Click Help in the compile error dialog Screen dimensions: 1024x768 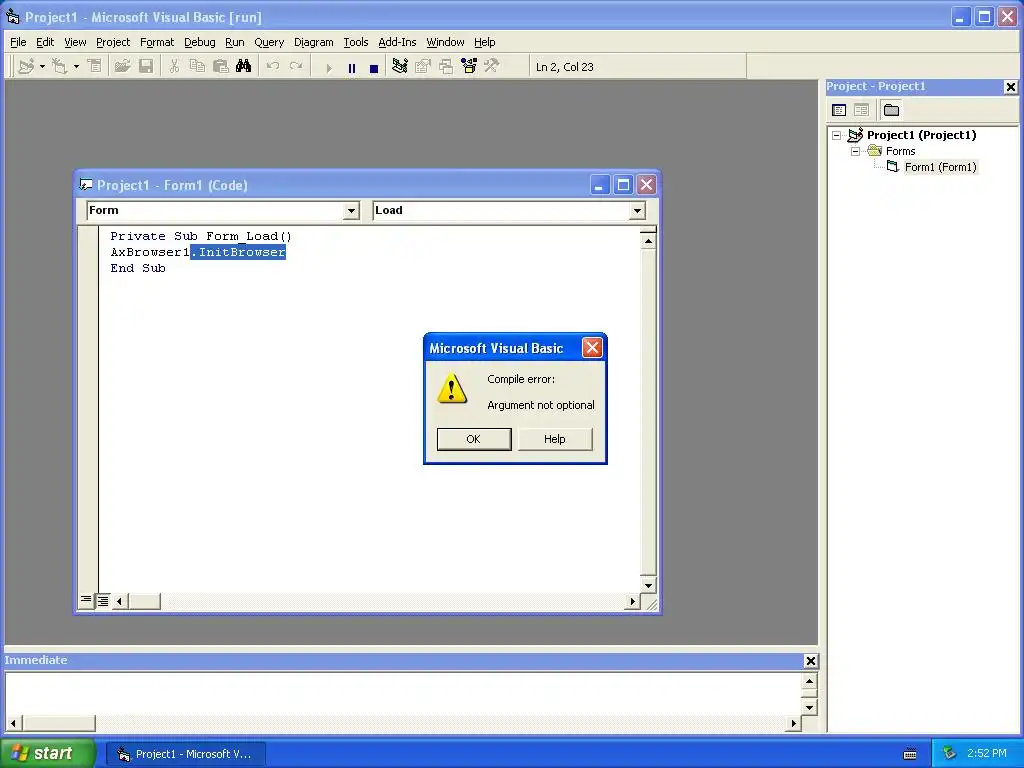tap(554, 439)
